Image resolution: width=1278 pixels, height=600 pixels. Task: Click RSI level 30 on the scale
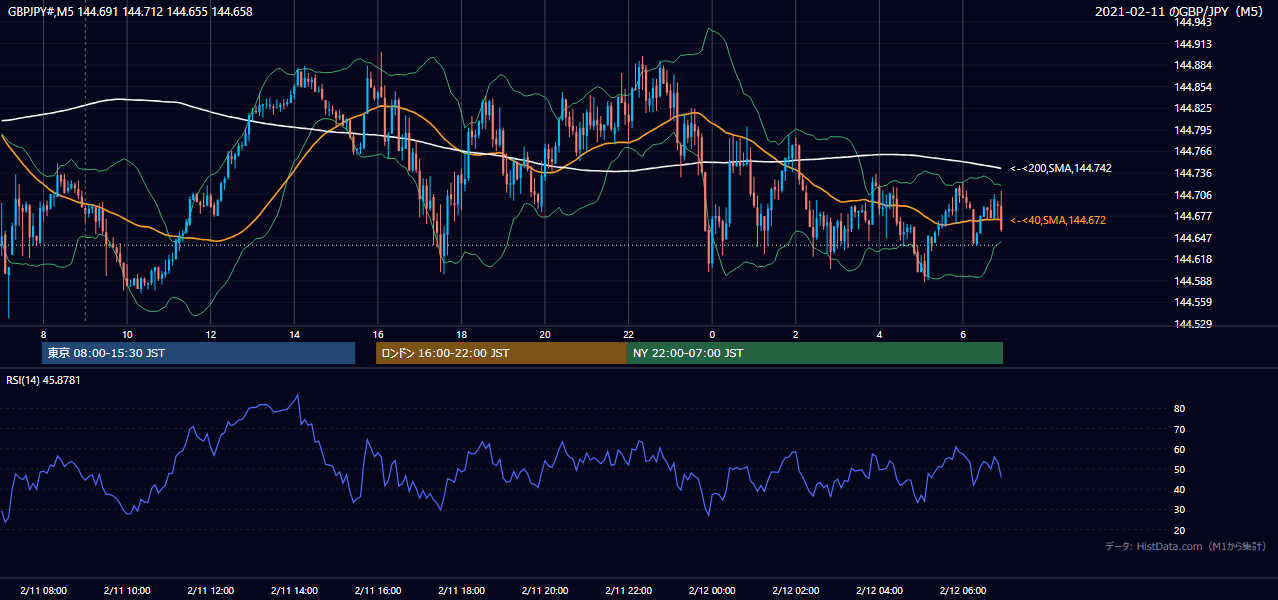[1180, 510]
